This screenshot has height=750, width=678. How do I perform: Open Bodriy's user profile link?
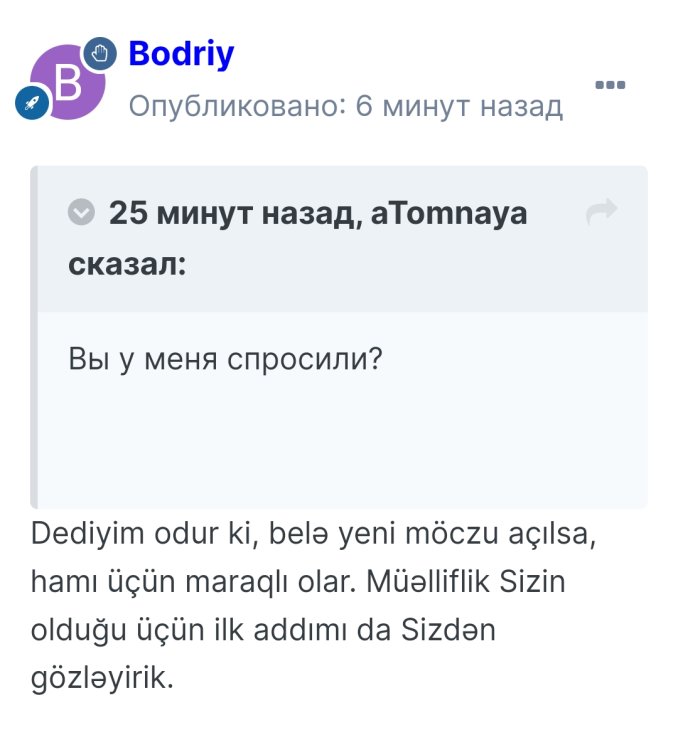pyautogui.click(x=181, y=53)
